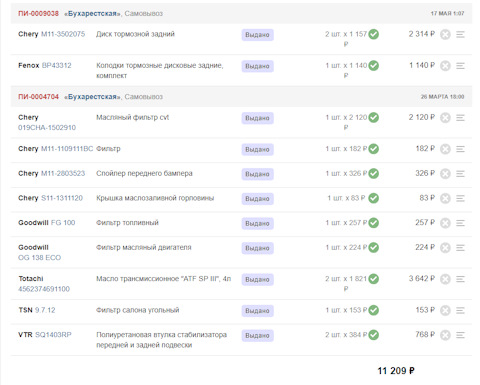Open part number SQ1403RP
This screenshot has width=480, height=385.
point(53,335)
